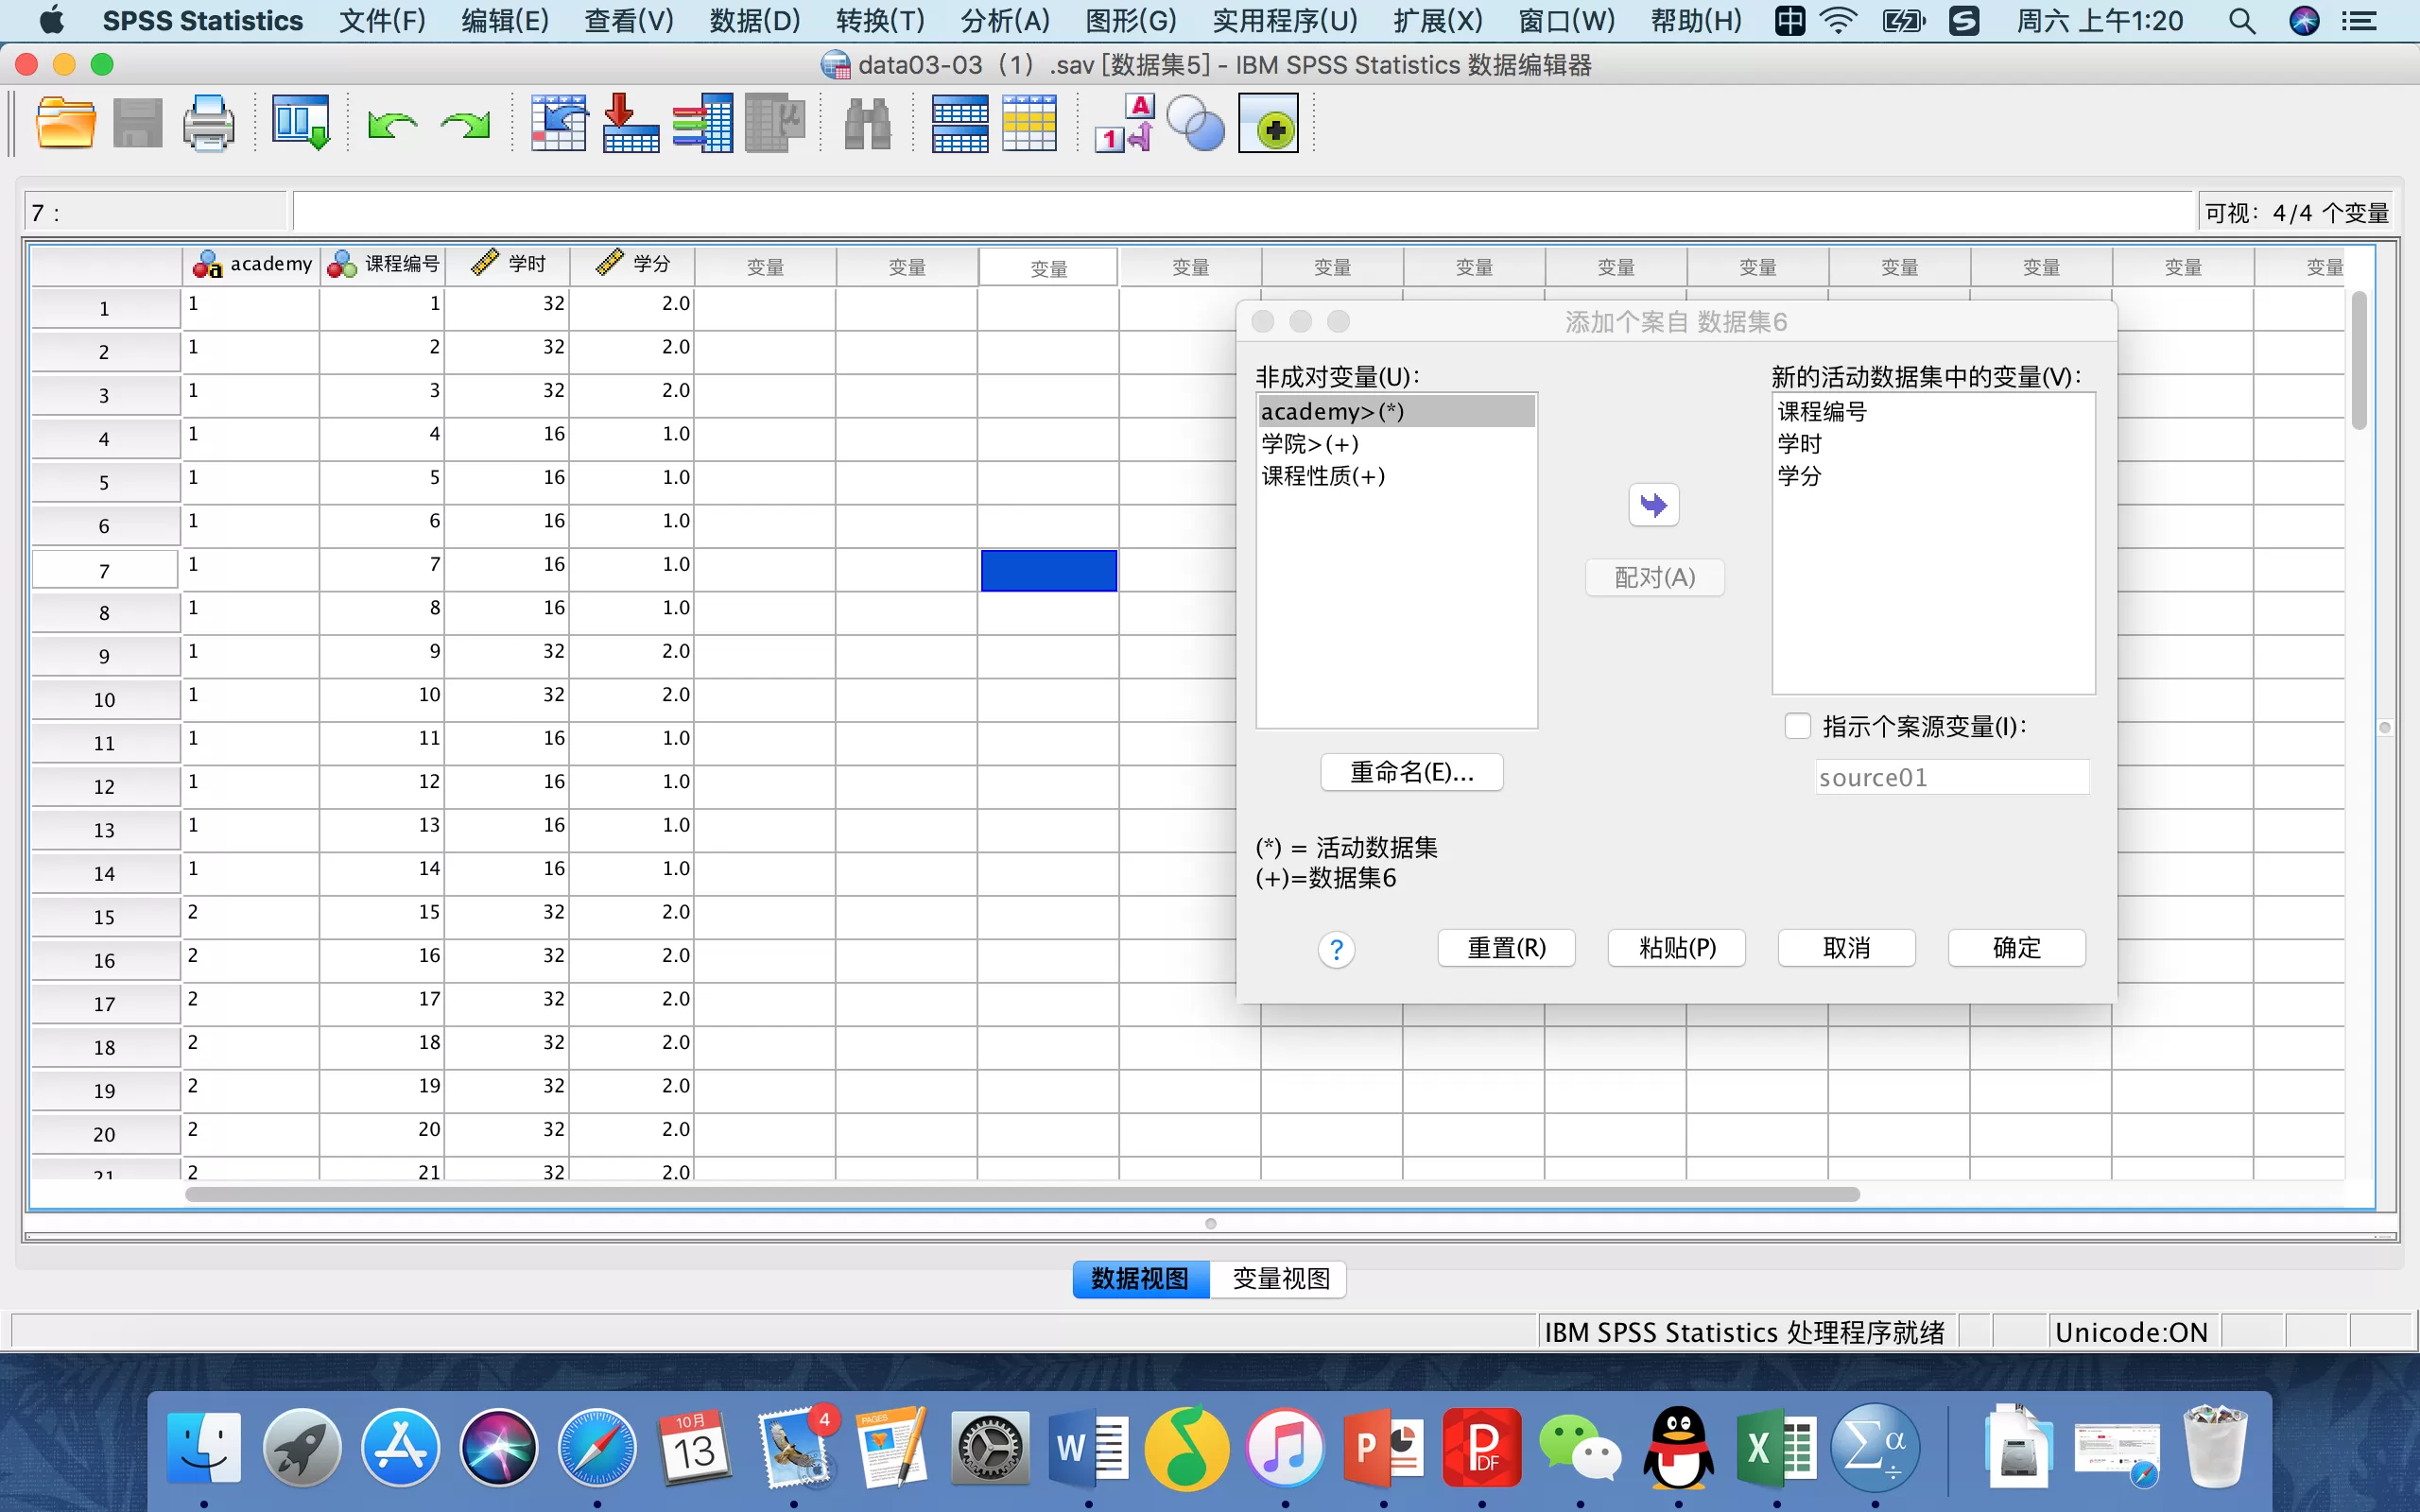
Task: Insert a new variable
Action: click(x=1029, y=122)
